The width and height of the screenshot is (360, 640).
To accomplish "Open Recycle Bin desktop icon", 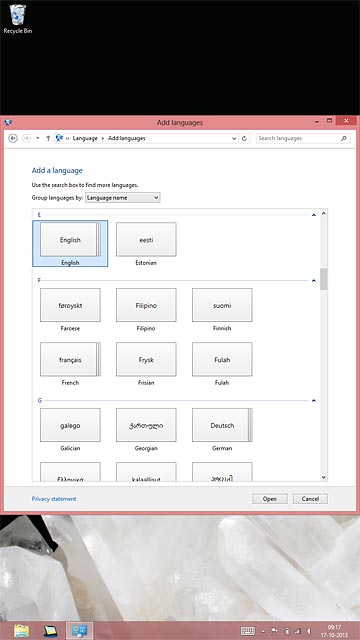I will click(18, 19).
